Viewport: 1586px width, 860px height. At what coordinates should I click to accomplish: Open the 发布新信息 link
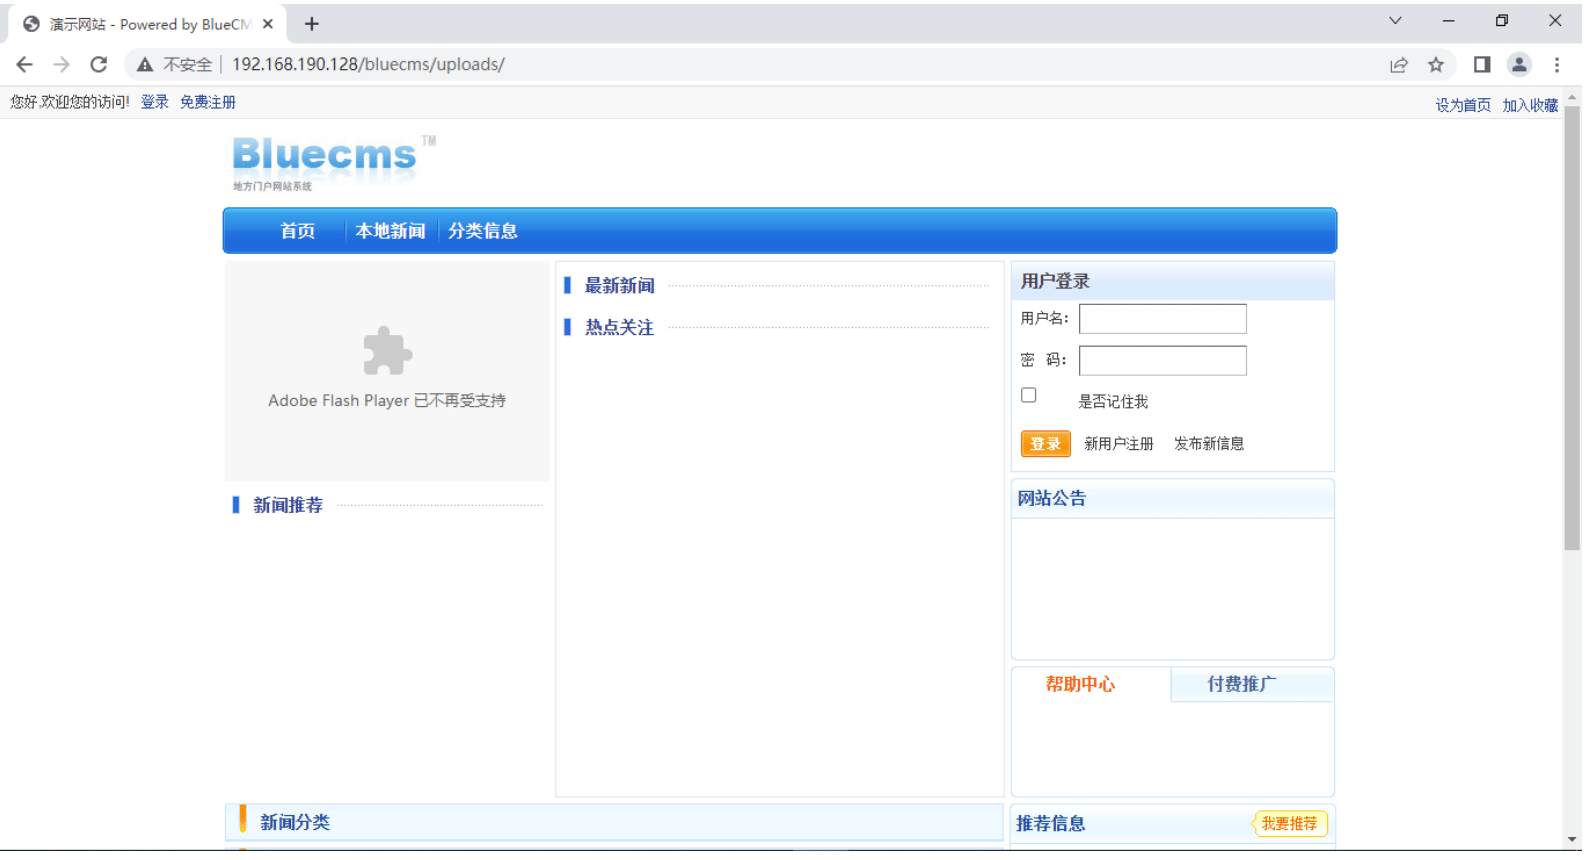pos(1209,444)
